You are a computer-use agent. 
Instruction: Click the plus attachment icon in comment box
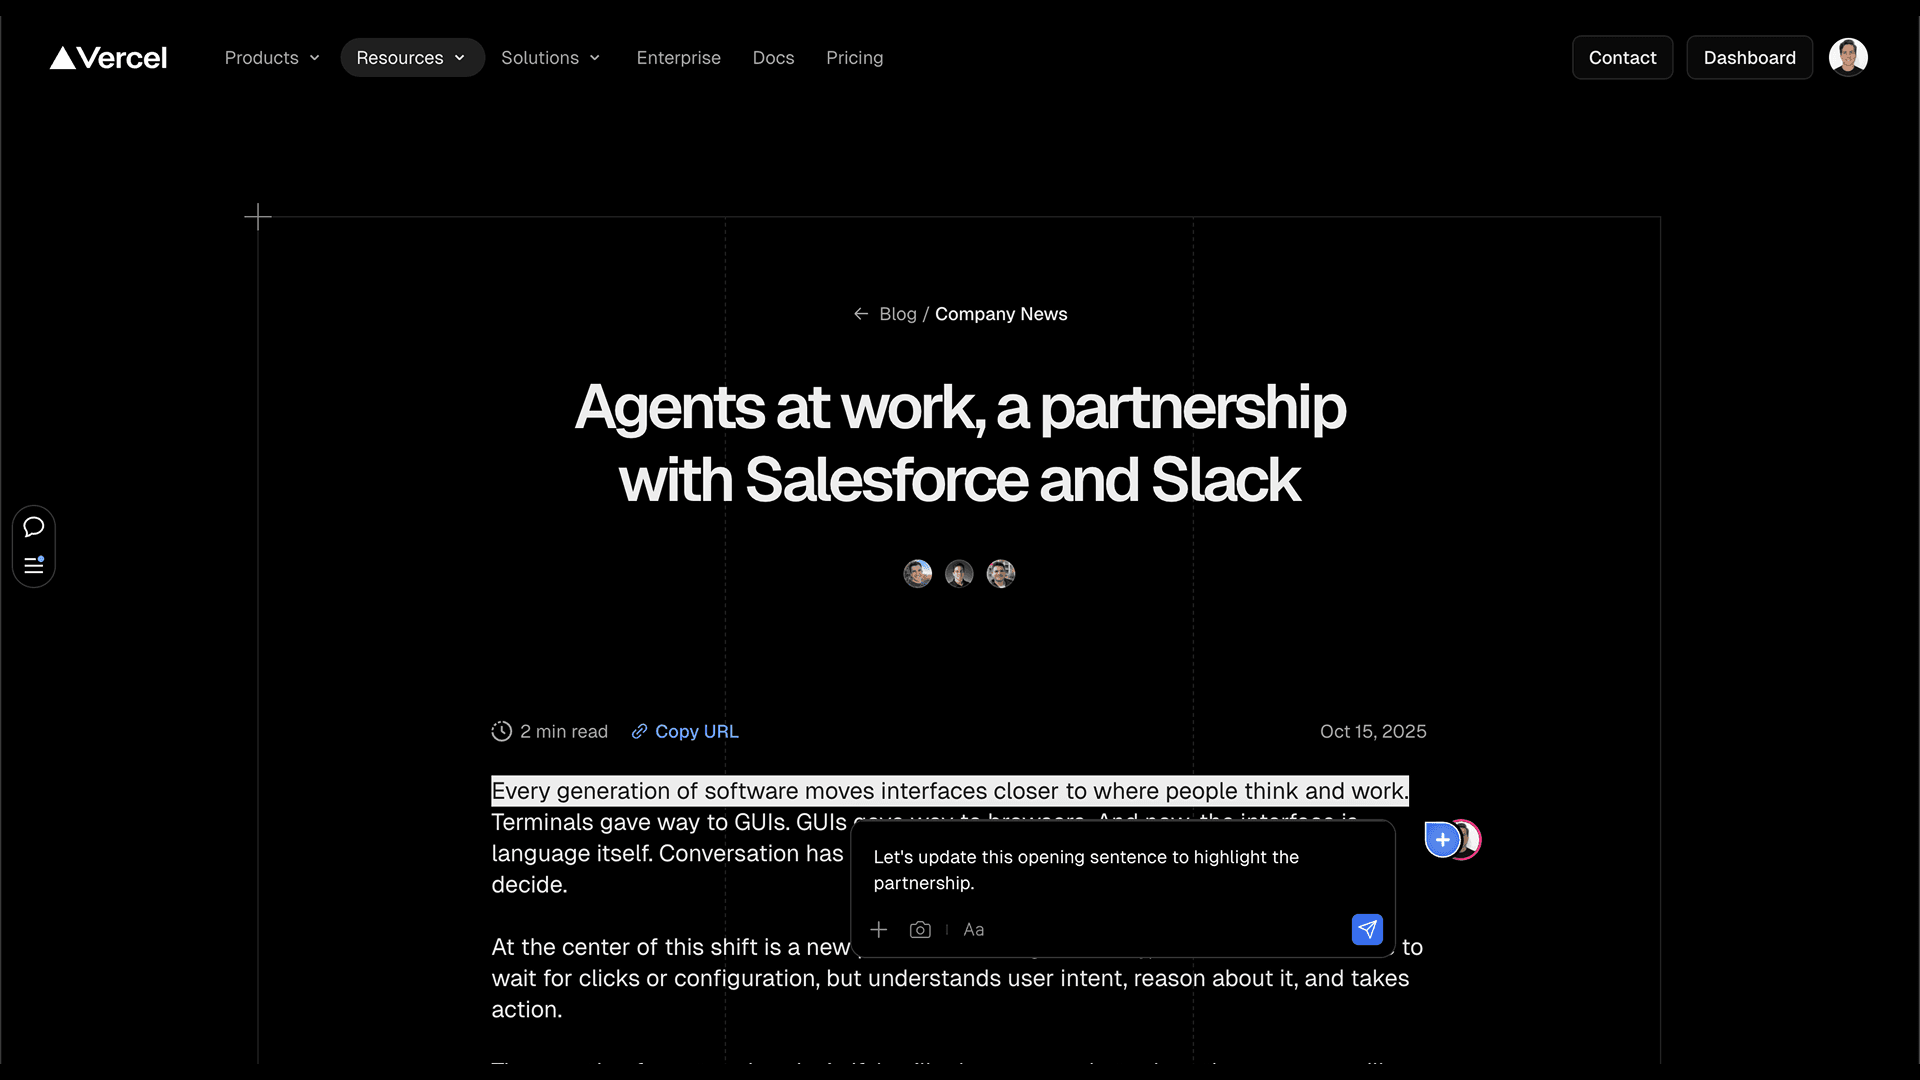(879, 930)
